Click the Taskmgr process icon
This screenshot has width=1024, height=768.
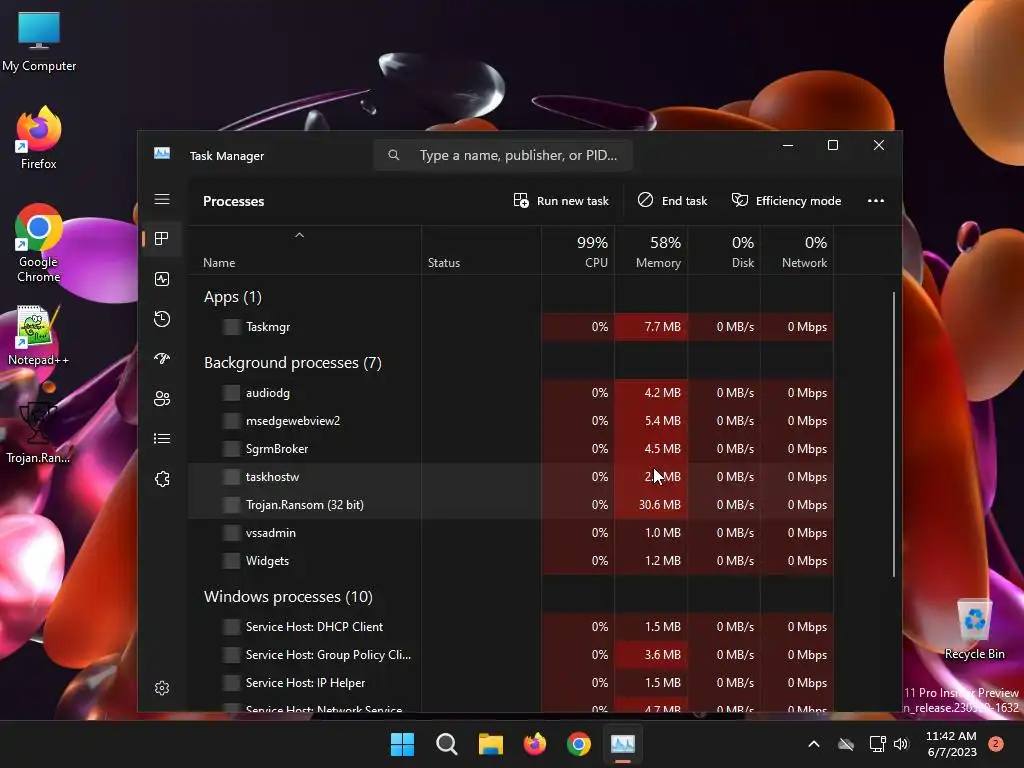231,327
